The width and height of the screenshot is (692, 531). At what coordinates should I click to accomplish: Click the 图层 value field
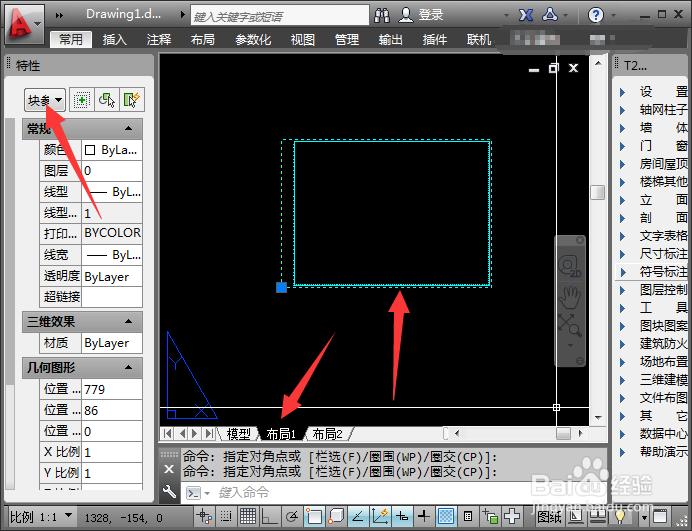click(112, 171)
